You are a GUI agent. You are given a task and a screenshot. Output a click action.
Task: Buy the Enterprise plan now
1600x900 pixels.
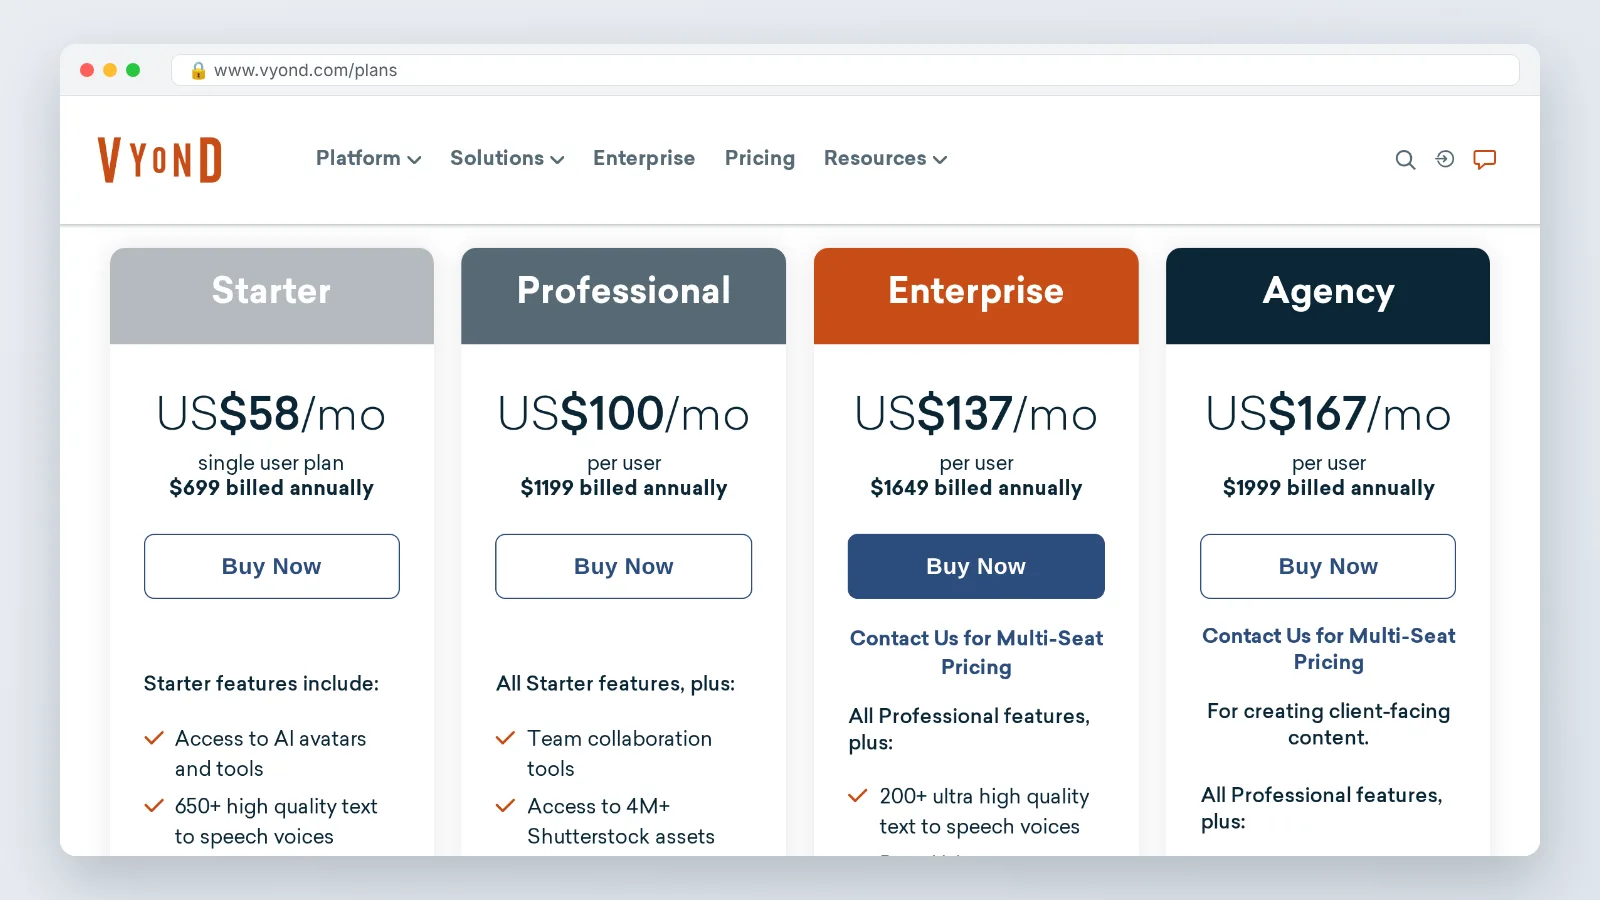(976, 566)
